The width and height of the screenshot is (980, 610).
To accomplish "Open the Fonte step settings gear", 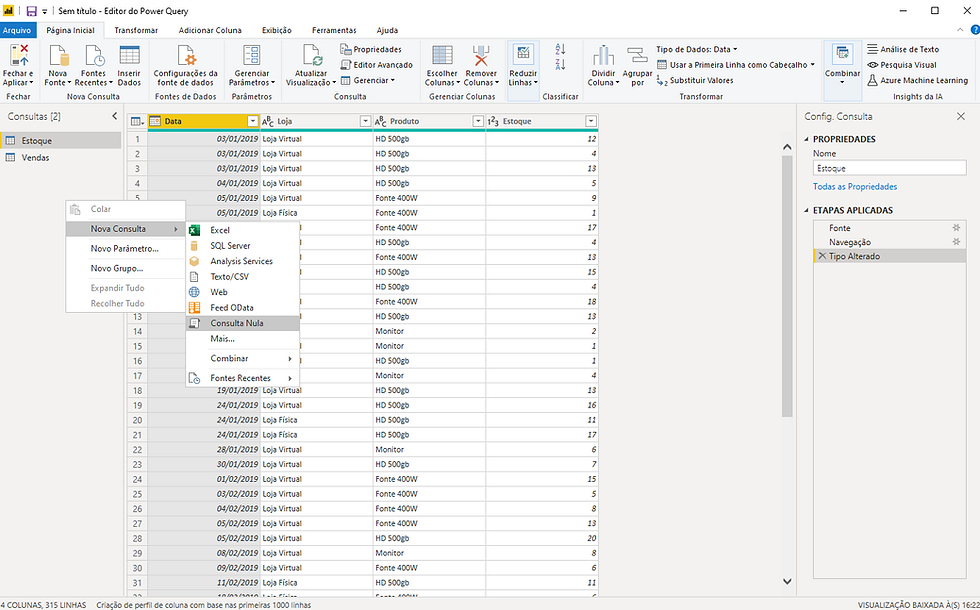I will (x=956, y=228).
